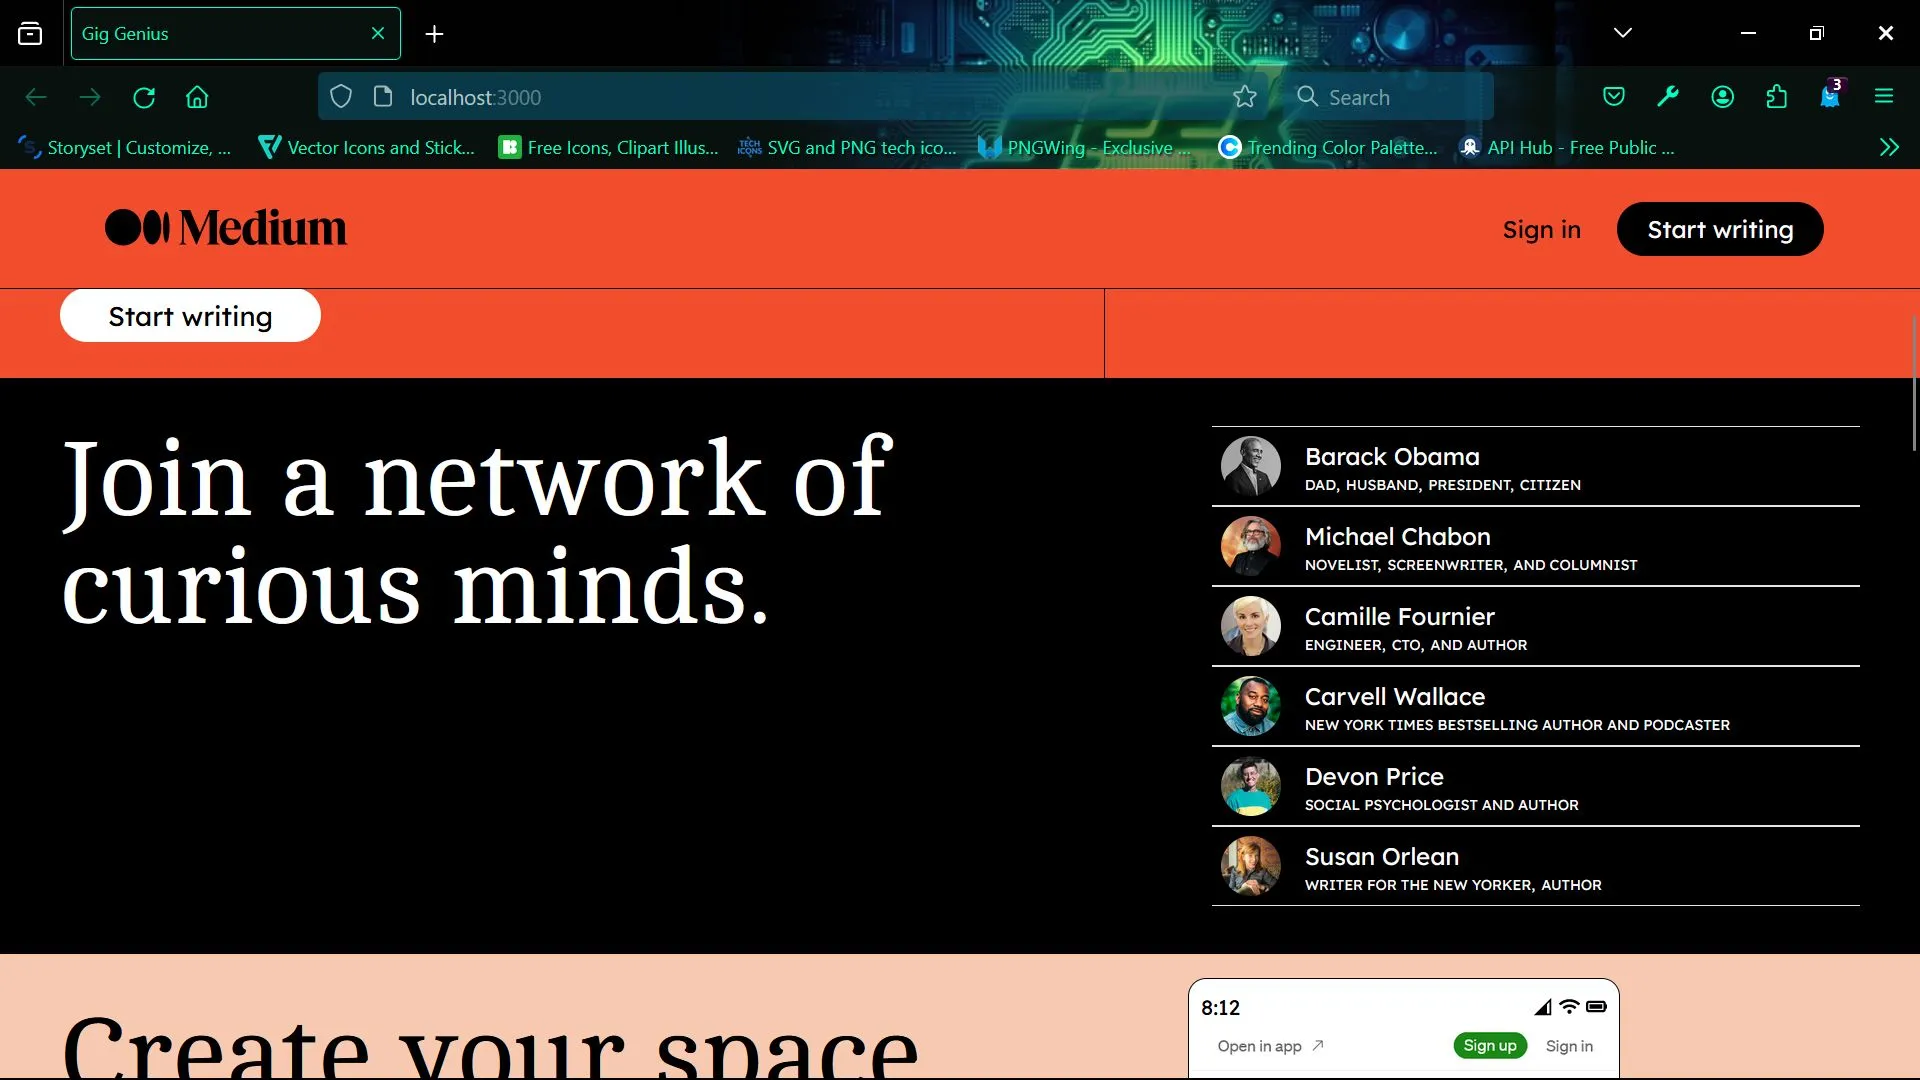1920x1080 pixels.
Task: Show more bookmarks with double chevron
Action: pos(1889,148)
